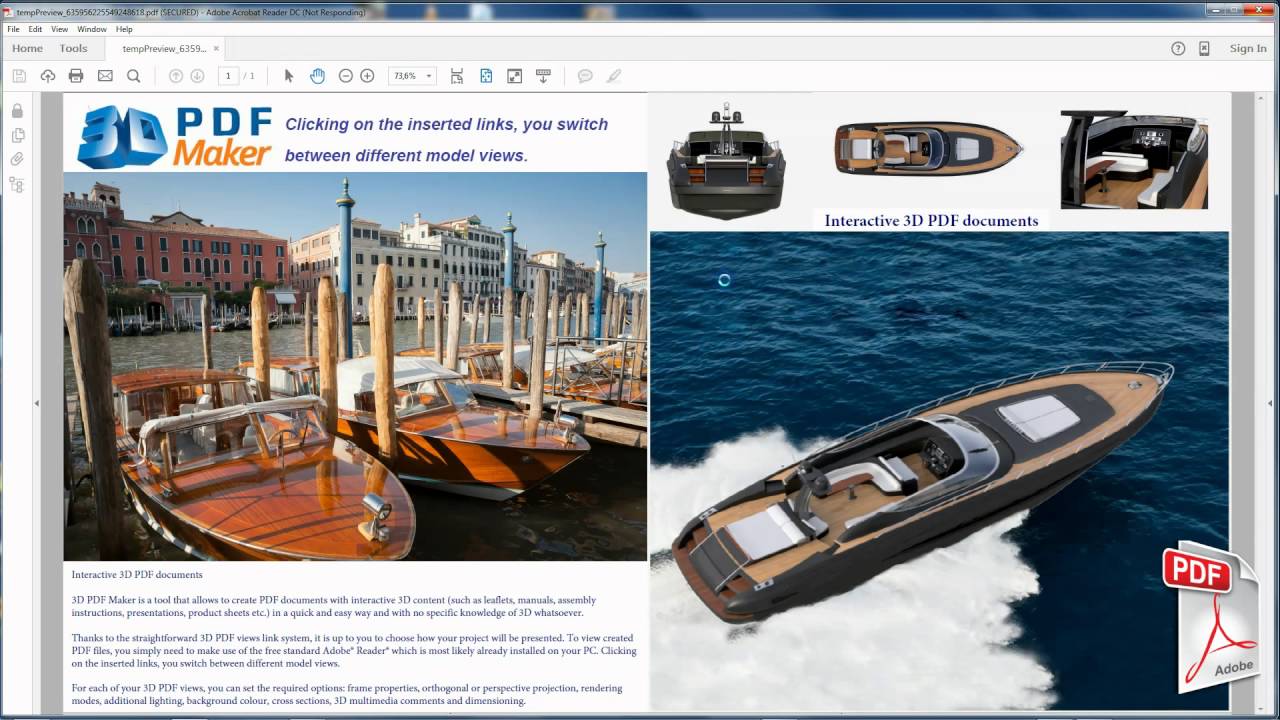Open the Edit menu
The image size is (1280, 720).
coord(35,29)
